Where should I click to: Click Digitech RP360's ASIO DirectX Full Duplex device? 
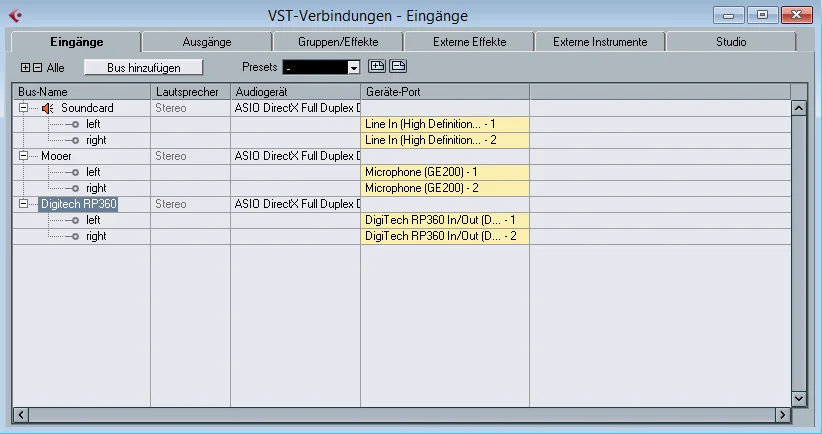[297, 204]
